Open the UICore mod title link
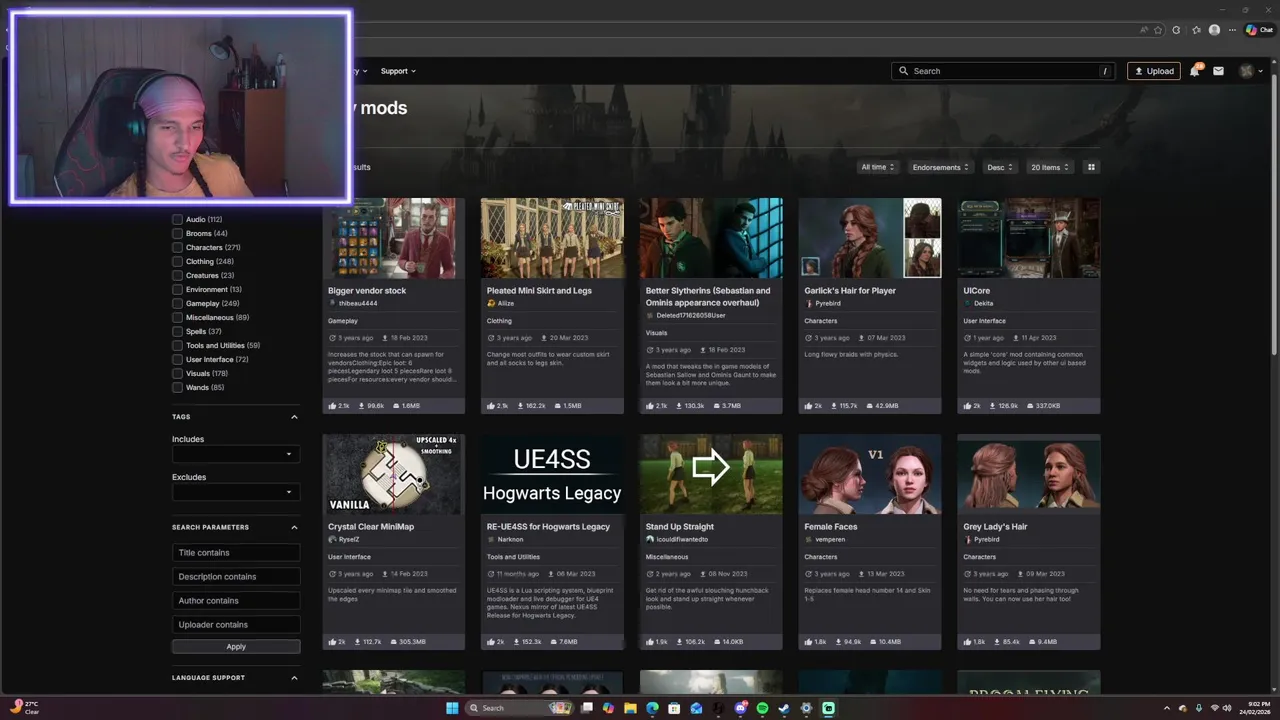The width and height of the screenshot is (1280, 720). click(976, 290)
